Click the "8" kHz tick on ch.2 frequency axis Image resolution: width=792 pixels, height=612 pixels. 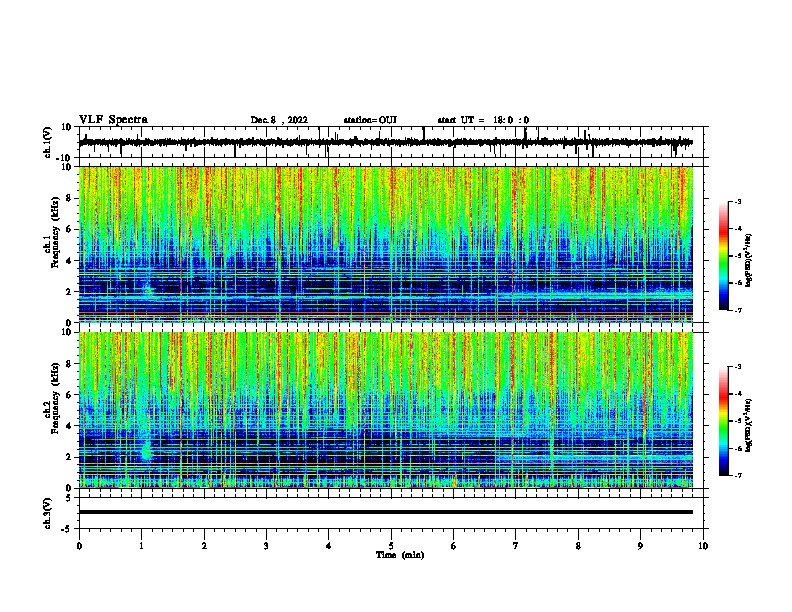(x=69, y=364)
